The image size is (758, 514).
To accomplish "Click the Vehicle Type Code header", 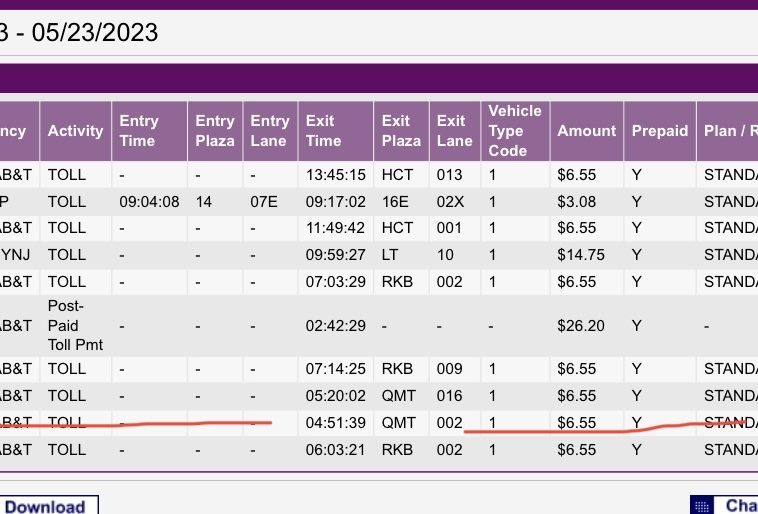I will 514,131.
